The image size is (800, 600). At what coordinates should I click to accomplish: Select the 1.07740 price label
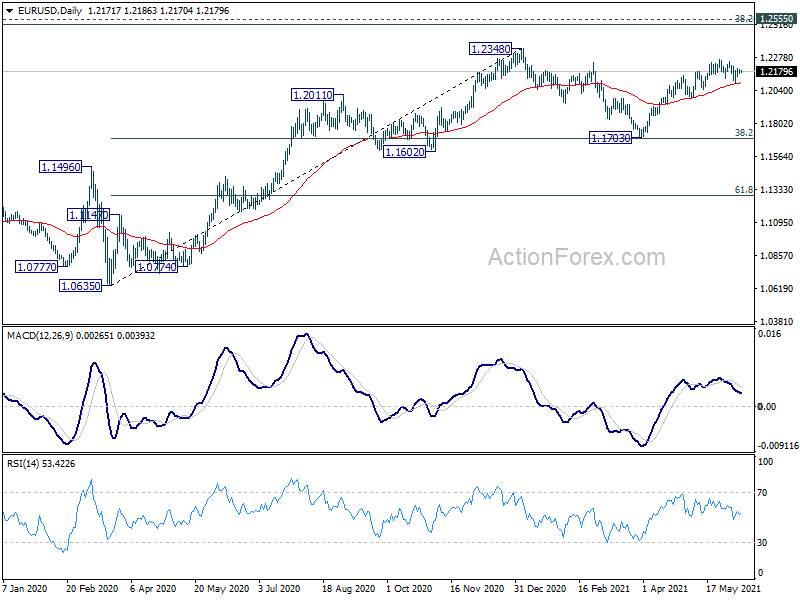point(157,267)
